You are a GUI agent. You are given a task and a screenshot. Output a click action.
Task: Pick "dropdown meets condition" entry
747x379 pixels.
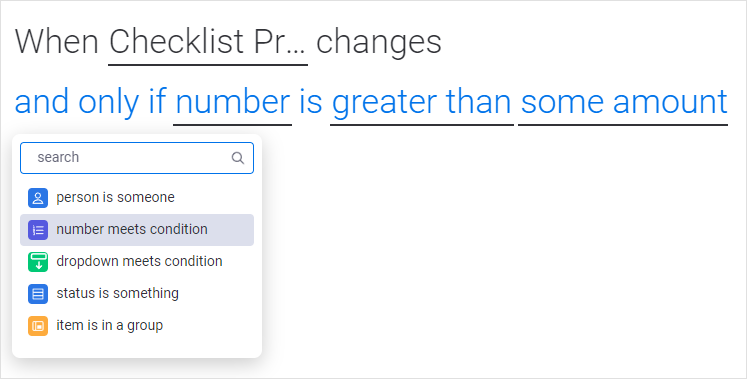click(137, 262)
